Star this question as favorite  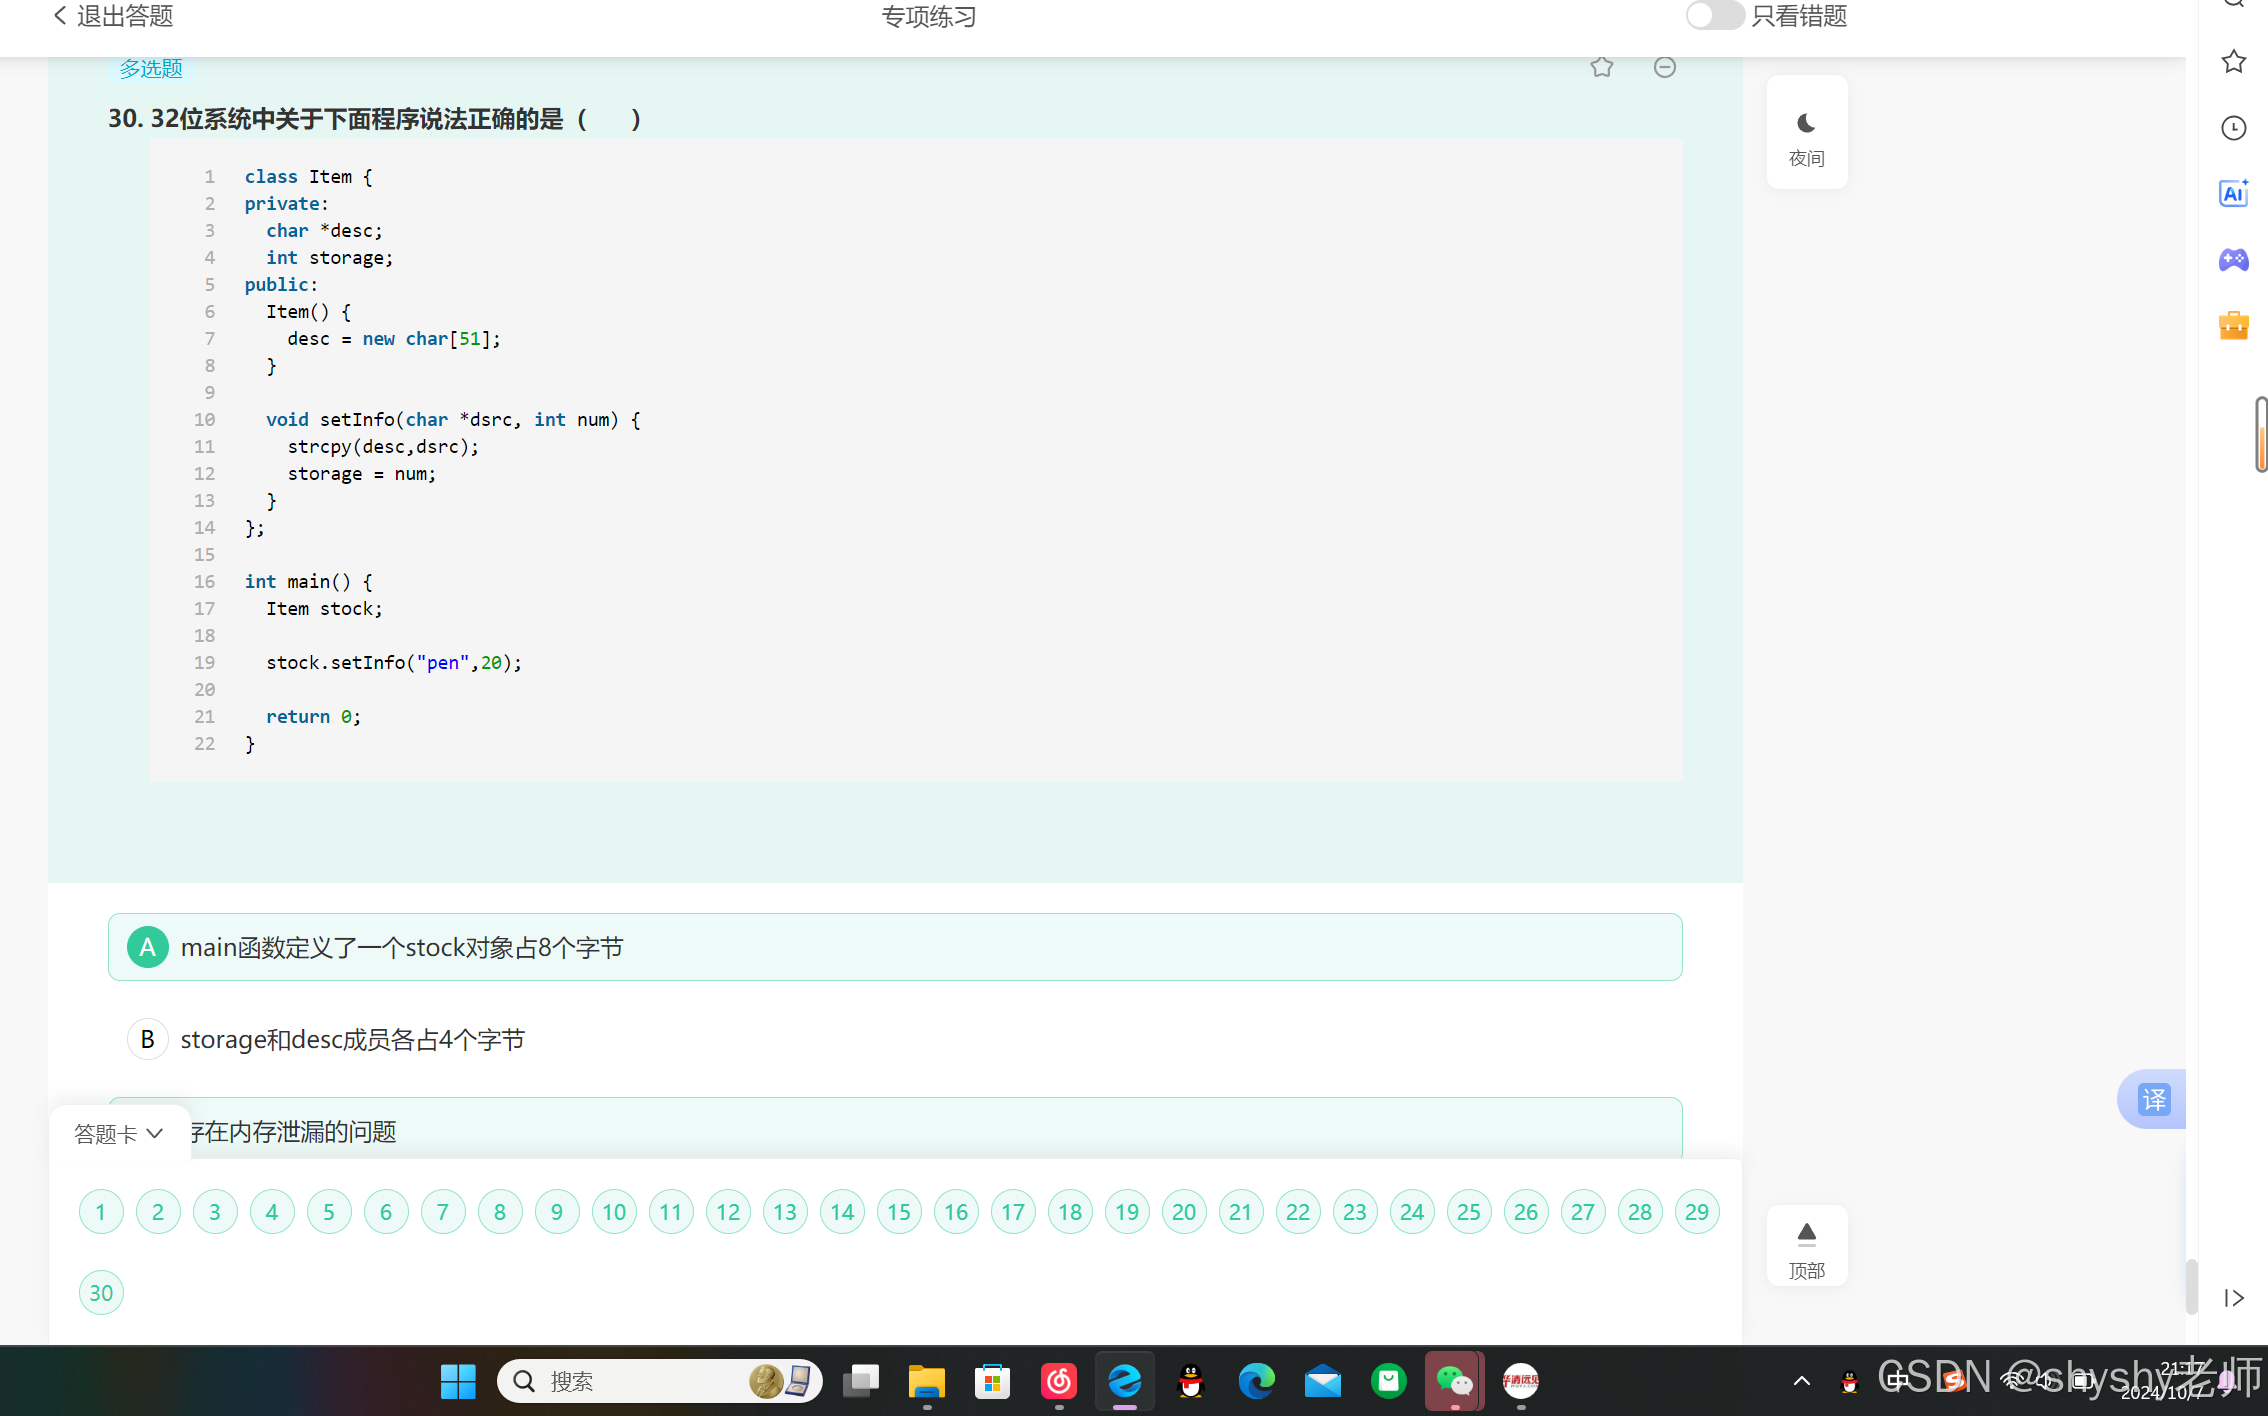[1601, 67]
